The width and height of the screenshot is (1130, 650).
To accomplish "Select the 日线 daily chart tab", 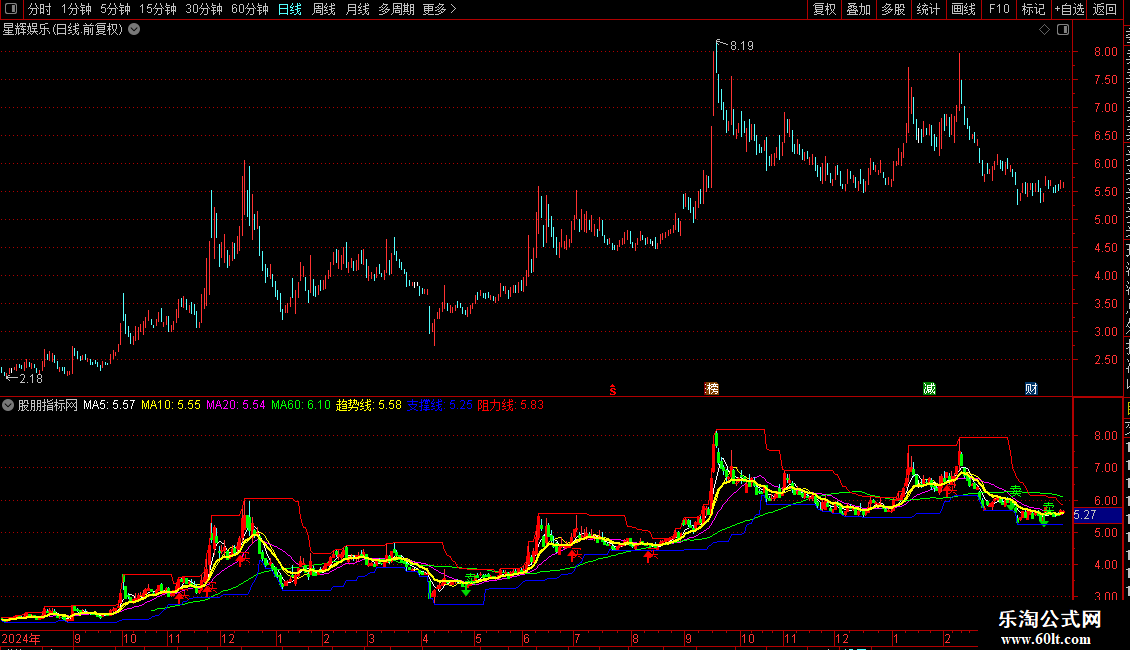I will (x=290, y=9).
